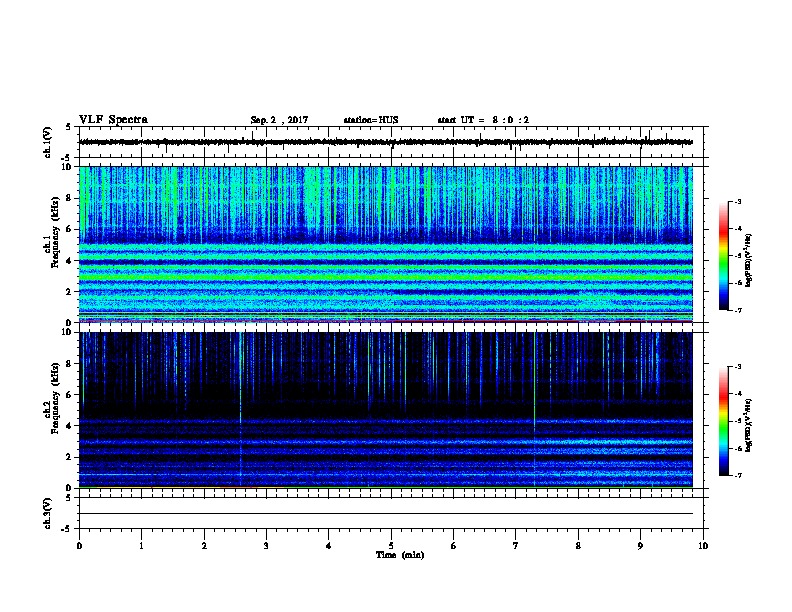Click the ch.1 "Frequency (kHz)" axis label
Viewport: 792px width, 612px height.
(x=55, y=232)
